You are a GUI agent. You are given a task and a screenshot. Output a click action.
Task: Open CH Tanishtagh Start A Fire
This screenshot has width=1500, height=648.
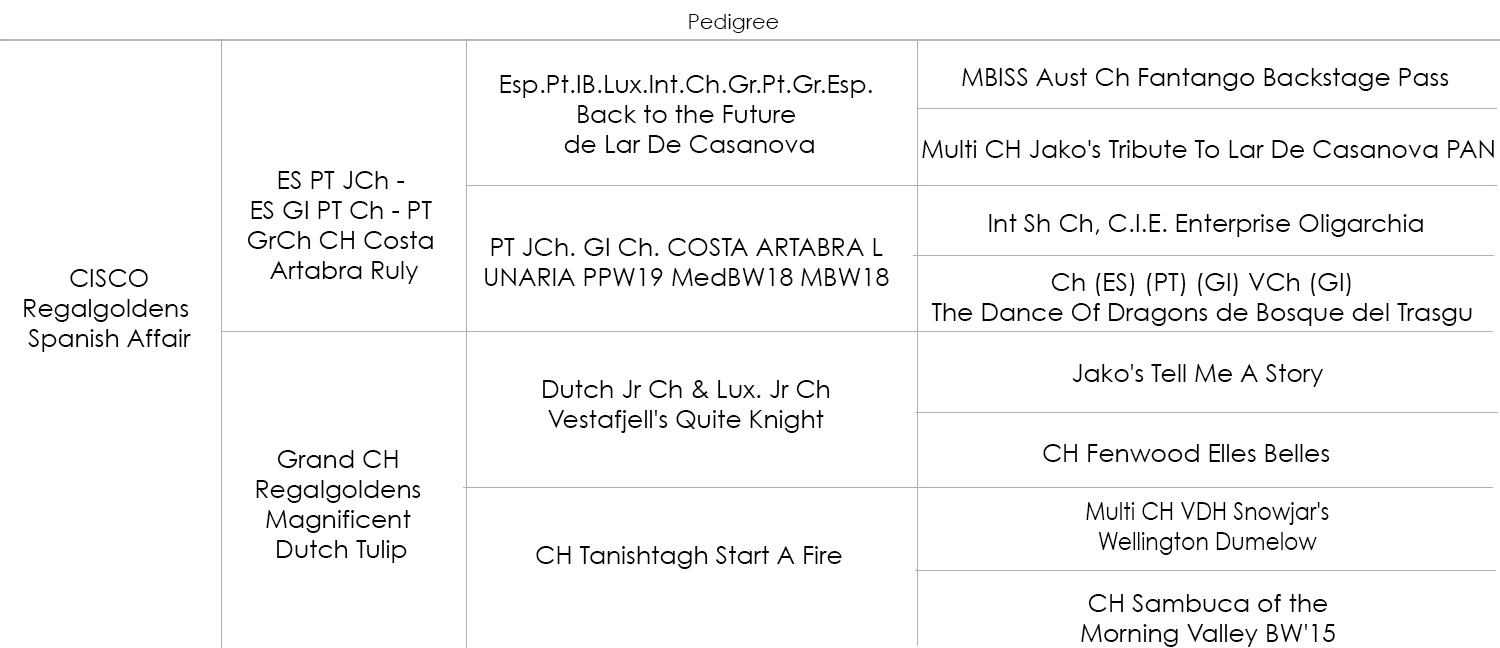(x=688, y=555)
